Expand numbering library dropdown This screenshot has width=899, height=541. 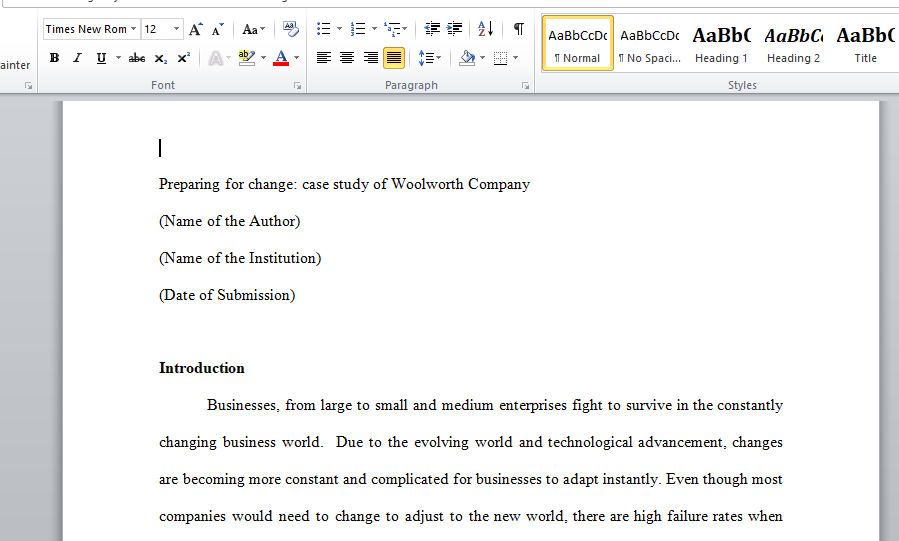374,29
